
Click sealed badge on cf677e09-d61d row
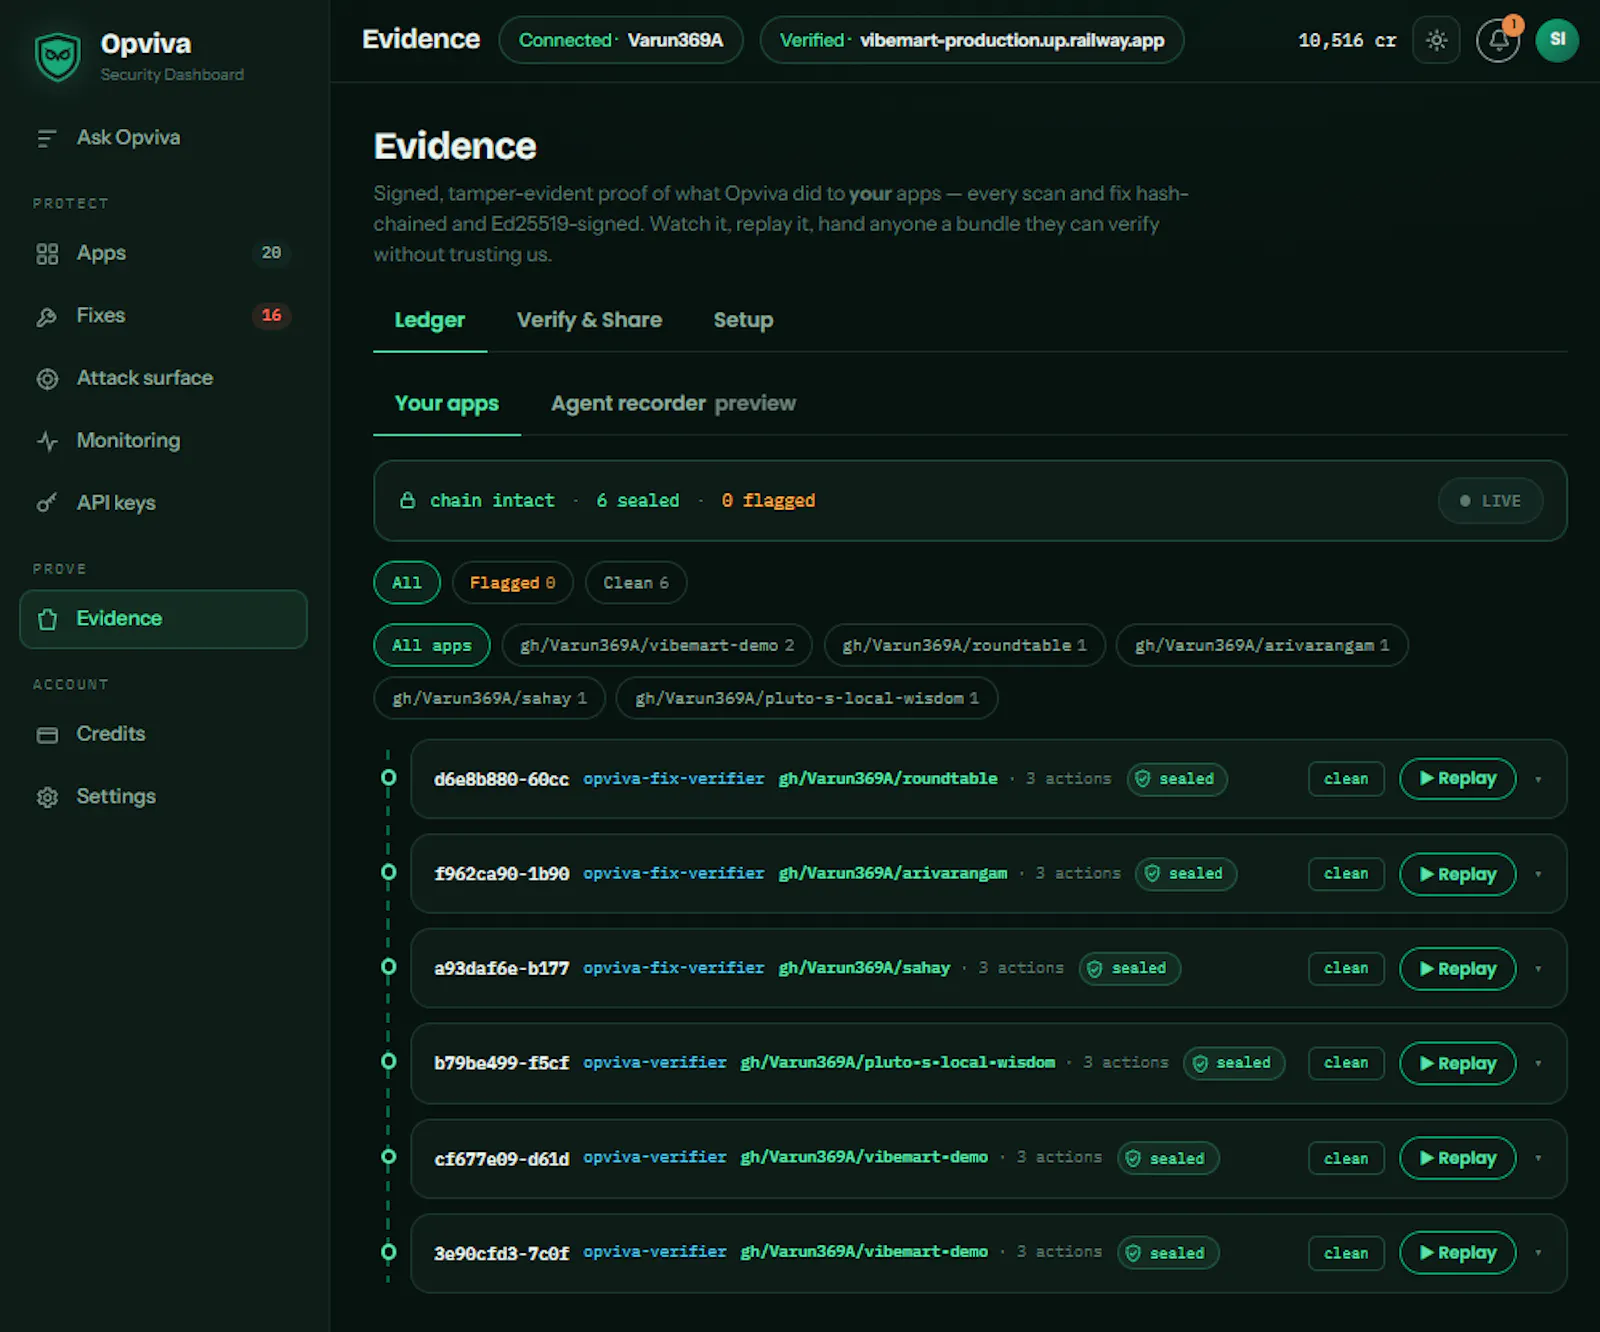point(1168,1158)
